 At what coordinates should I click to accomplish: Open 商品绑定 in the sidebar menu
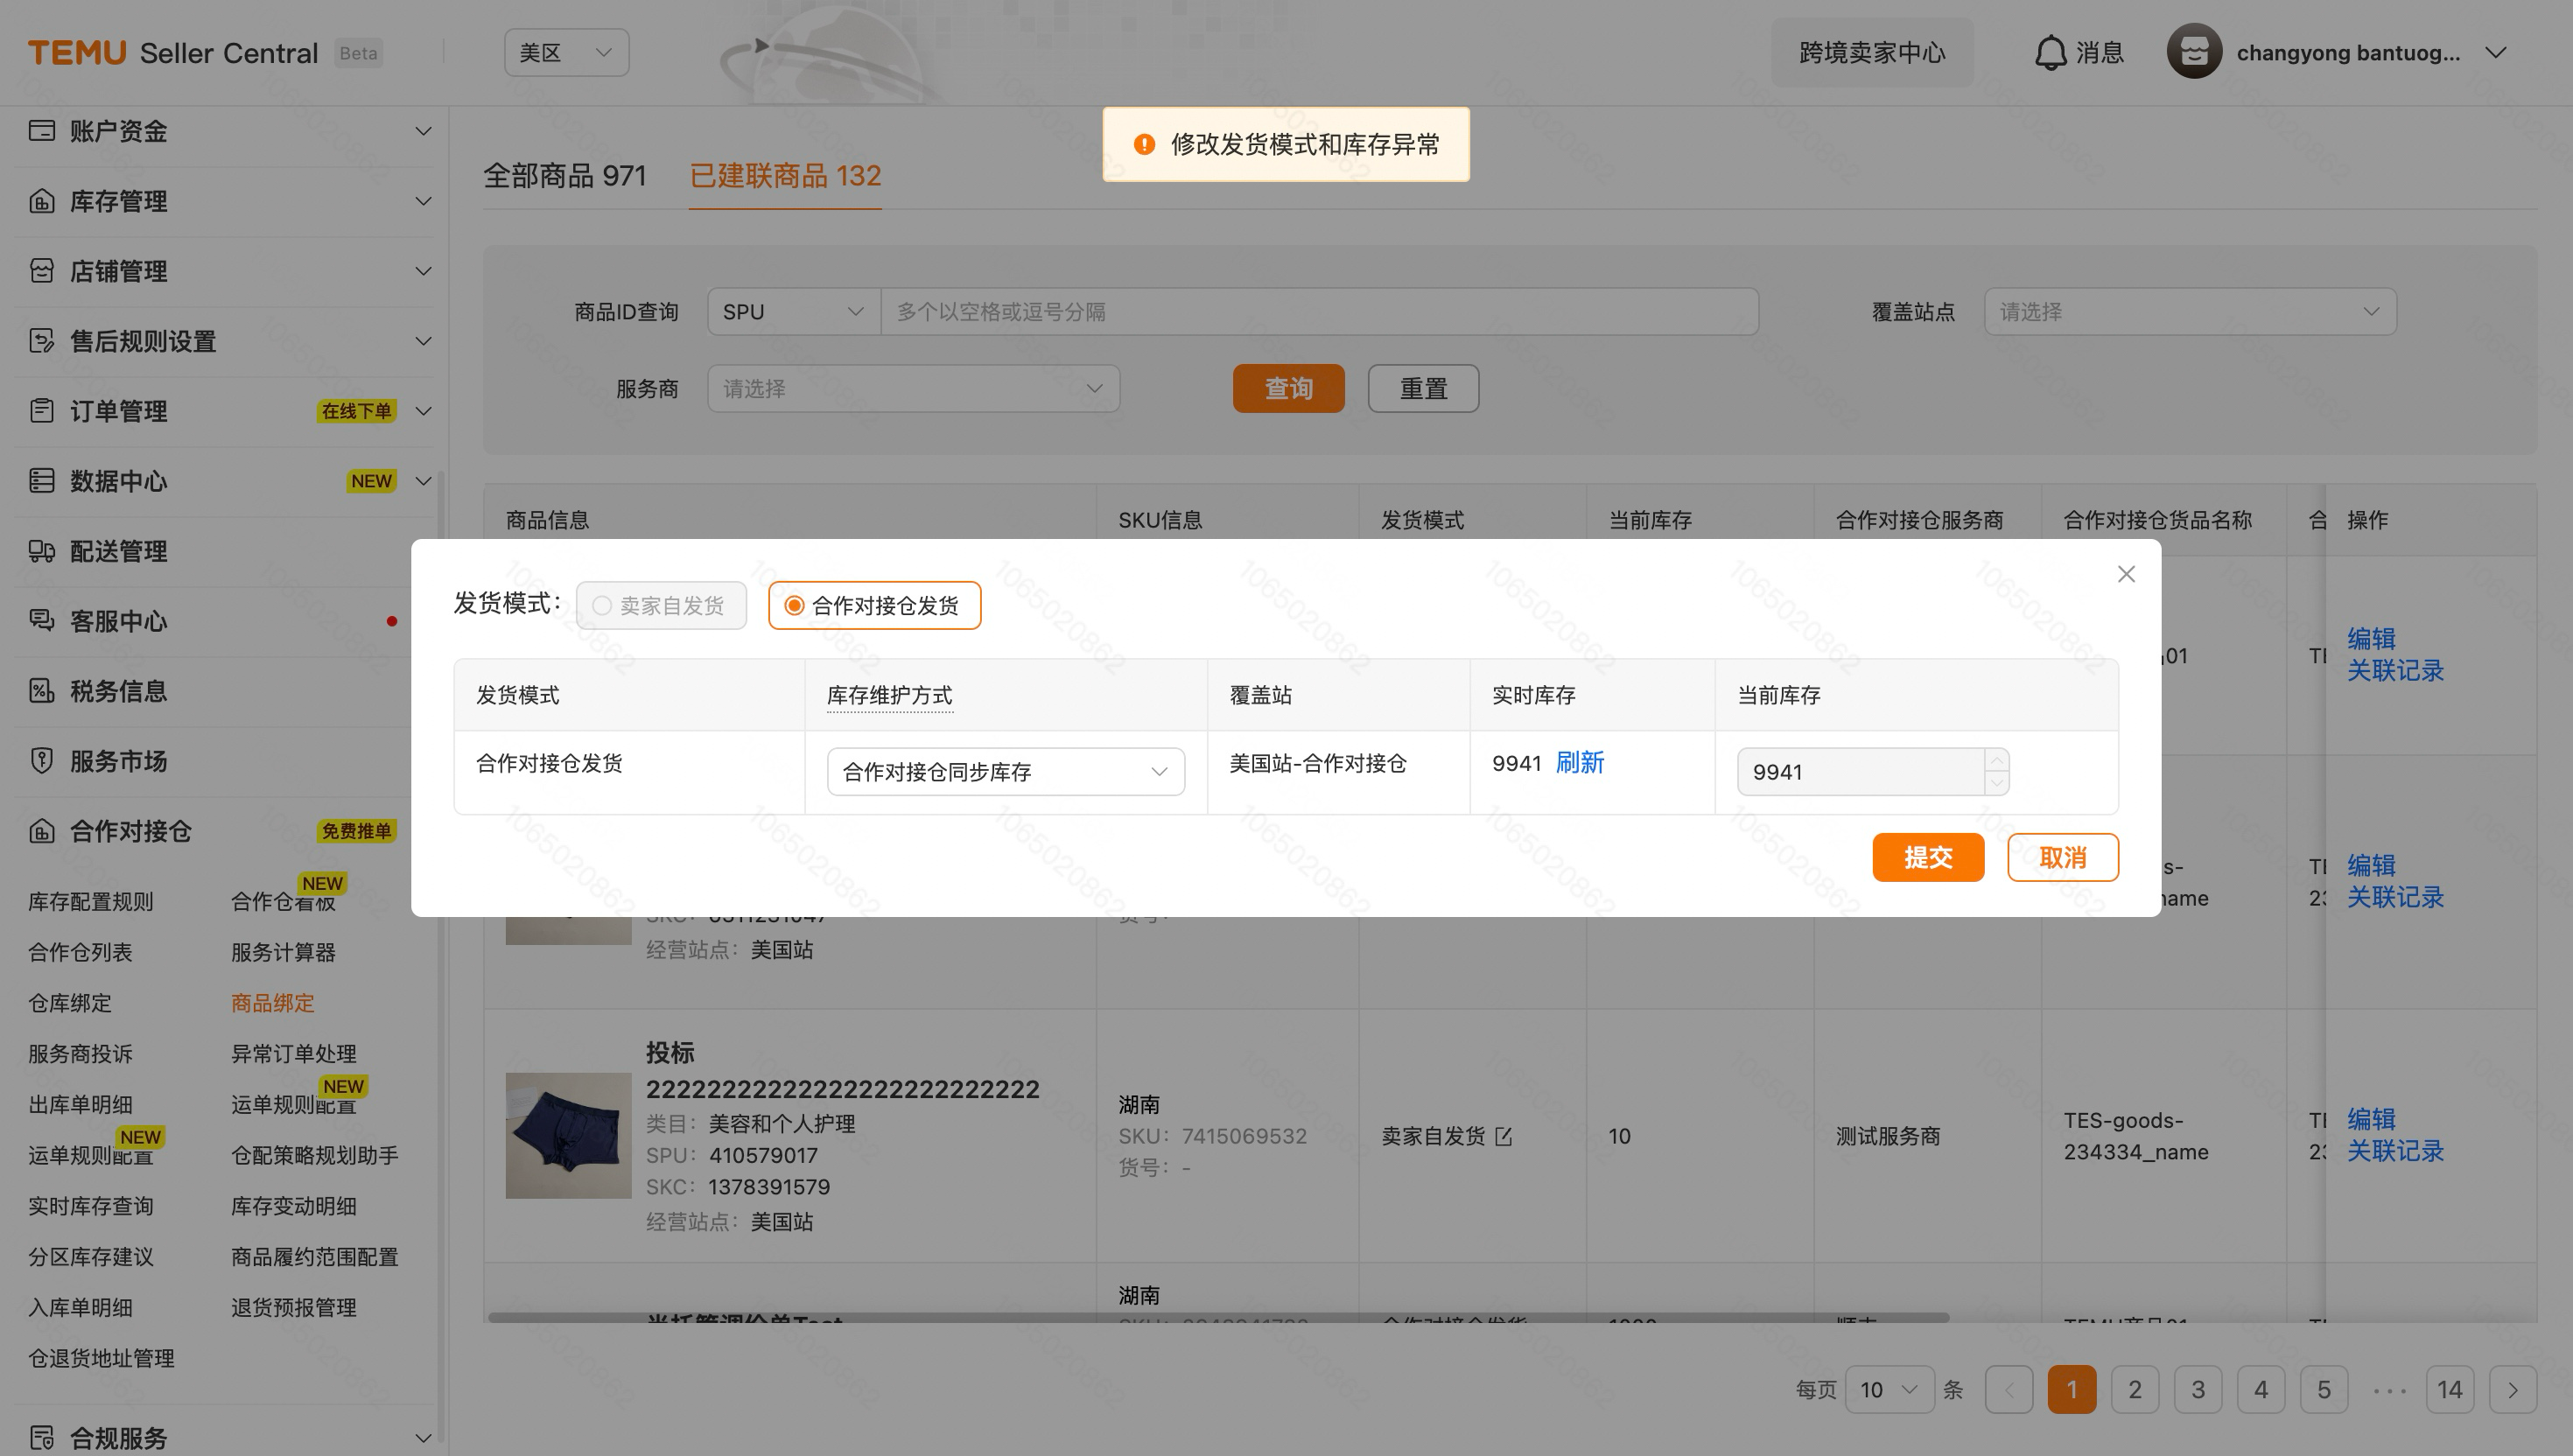(271, 1003)
